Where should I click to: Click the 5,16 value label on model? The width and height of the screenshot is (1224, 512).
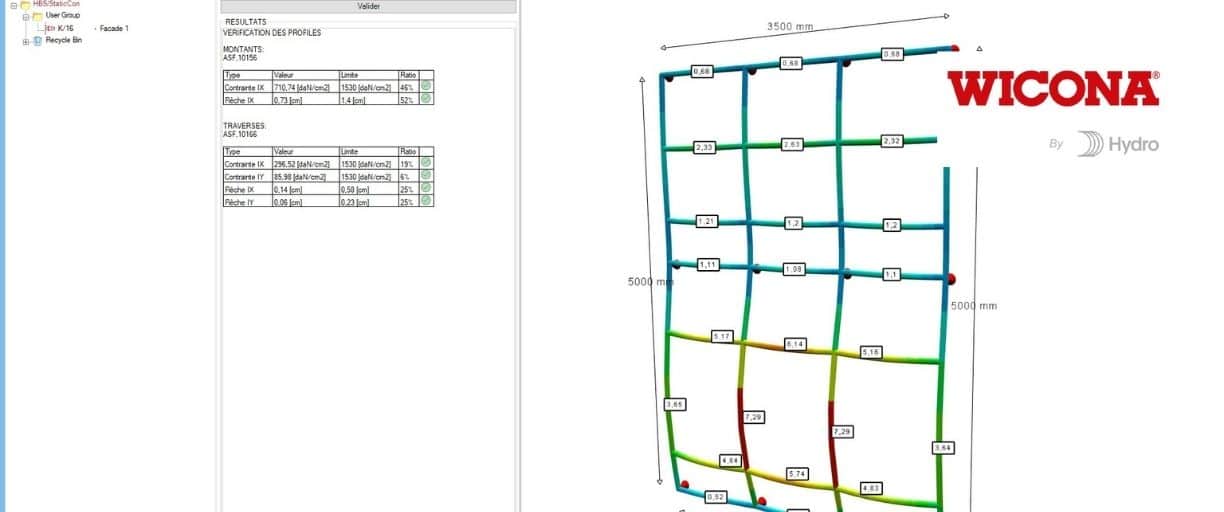coord(871,352)
